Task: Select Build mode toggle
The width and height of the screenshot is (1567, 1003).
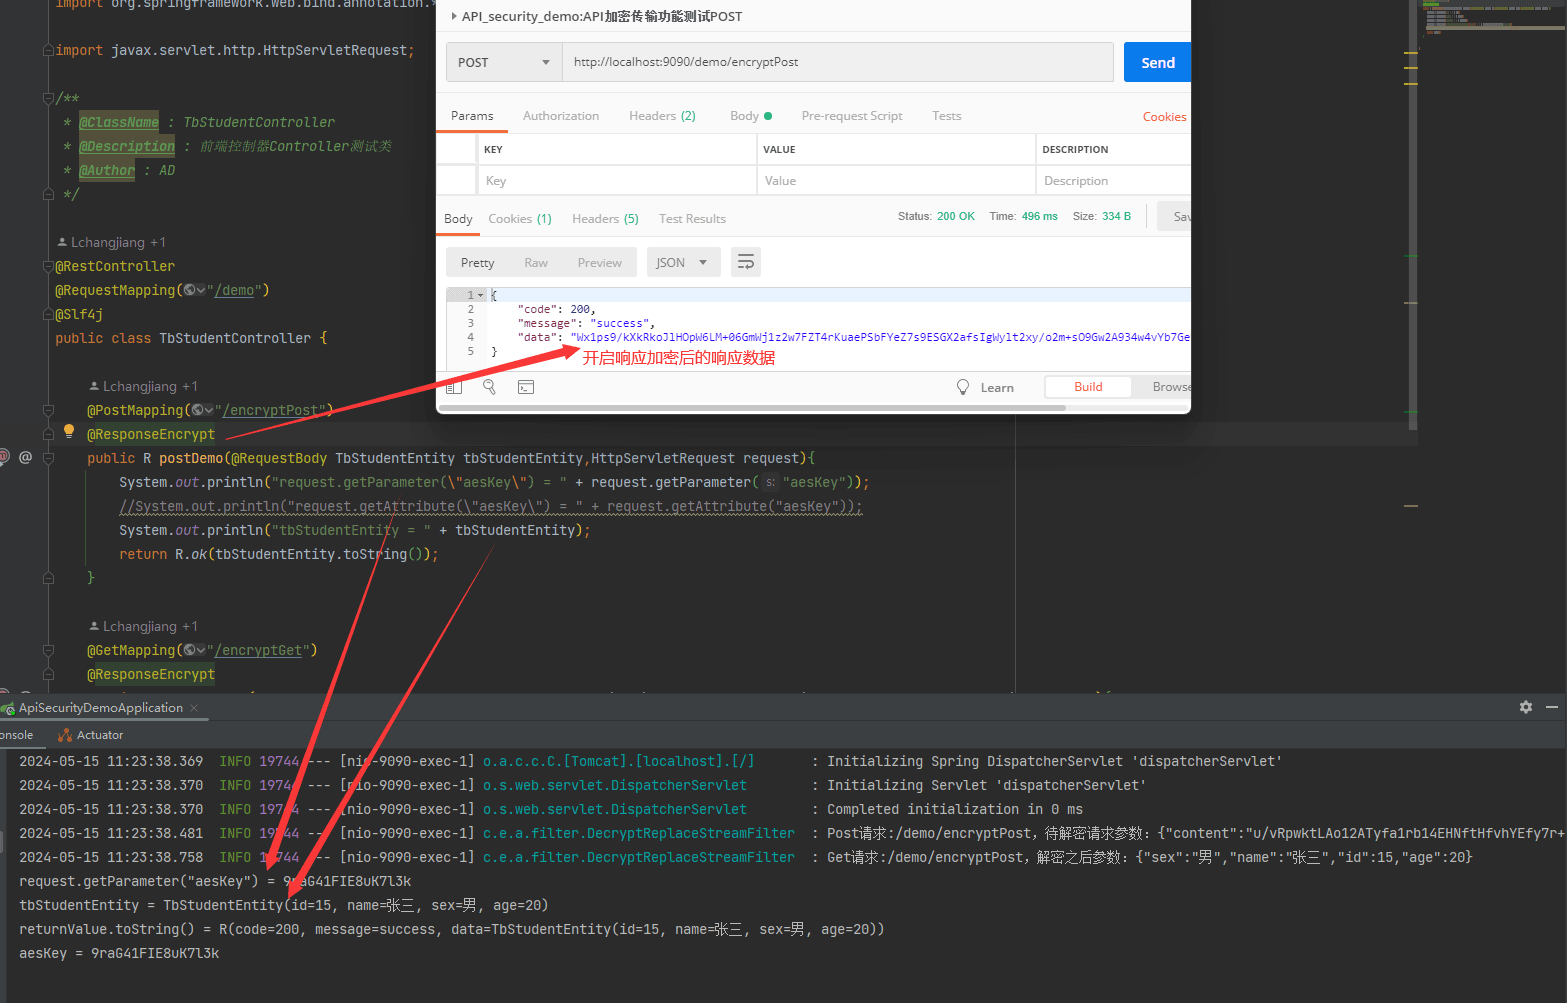Action: [1088, 387]
